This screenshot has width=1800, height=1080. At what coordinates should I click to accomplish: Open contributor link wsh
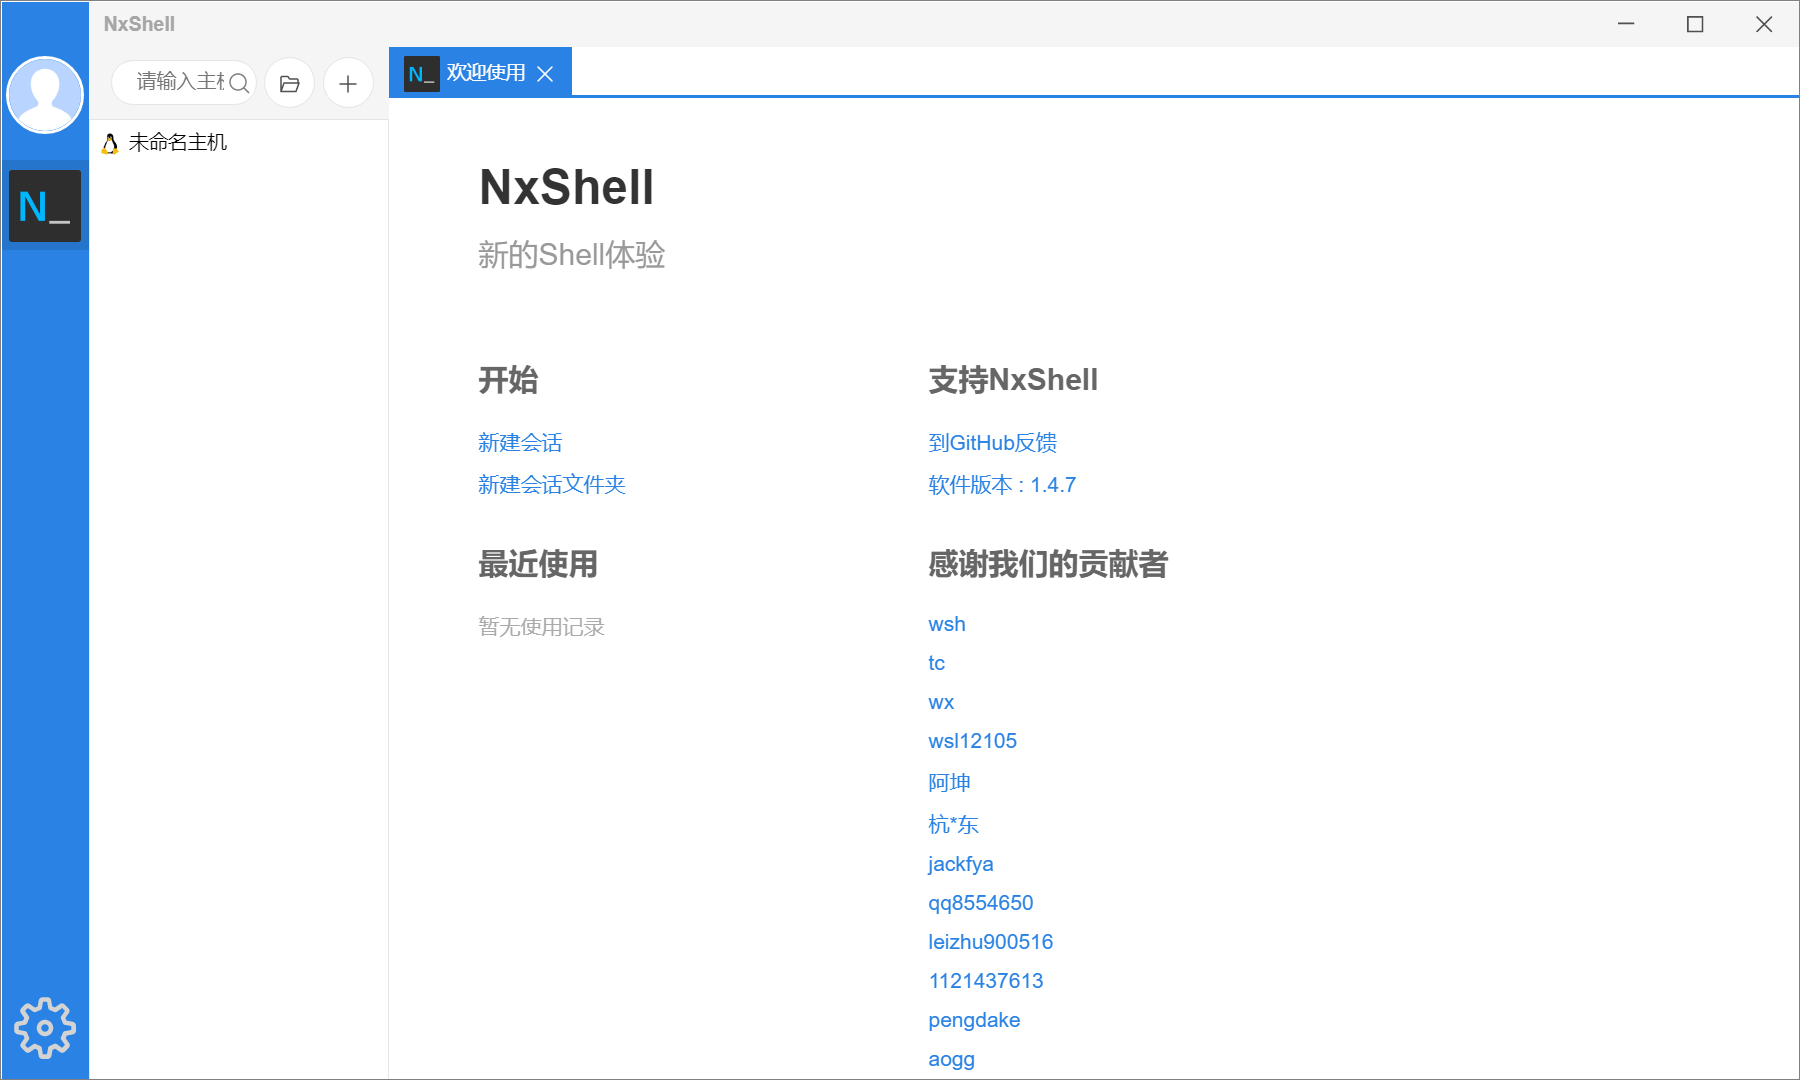coord(946,624)
